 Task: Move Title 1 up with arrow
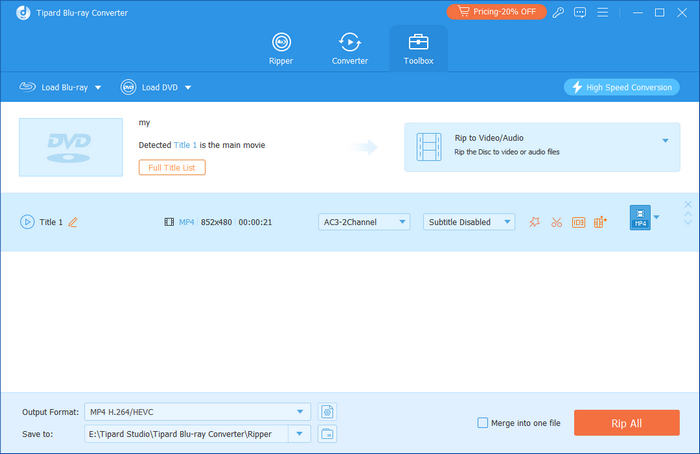(688, 215)
